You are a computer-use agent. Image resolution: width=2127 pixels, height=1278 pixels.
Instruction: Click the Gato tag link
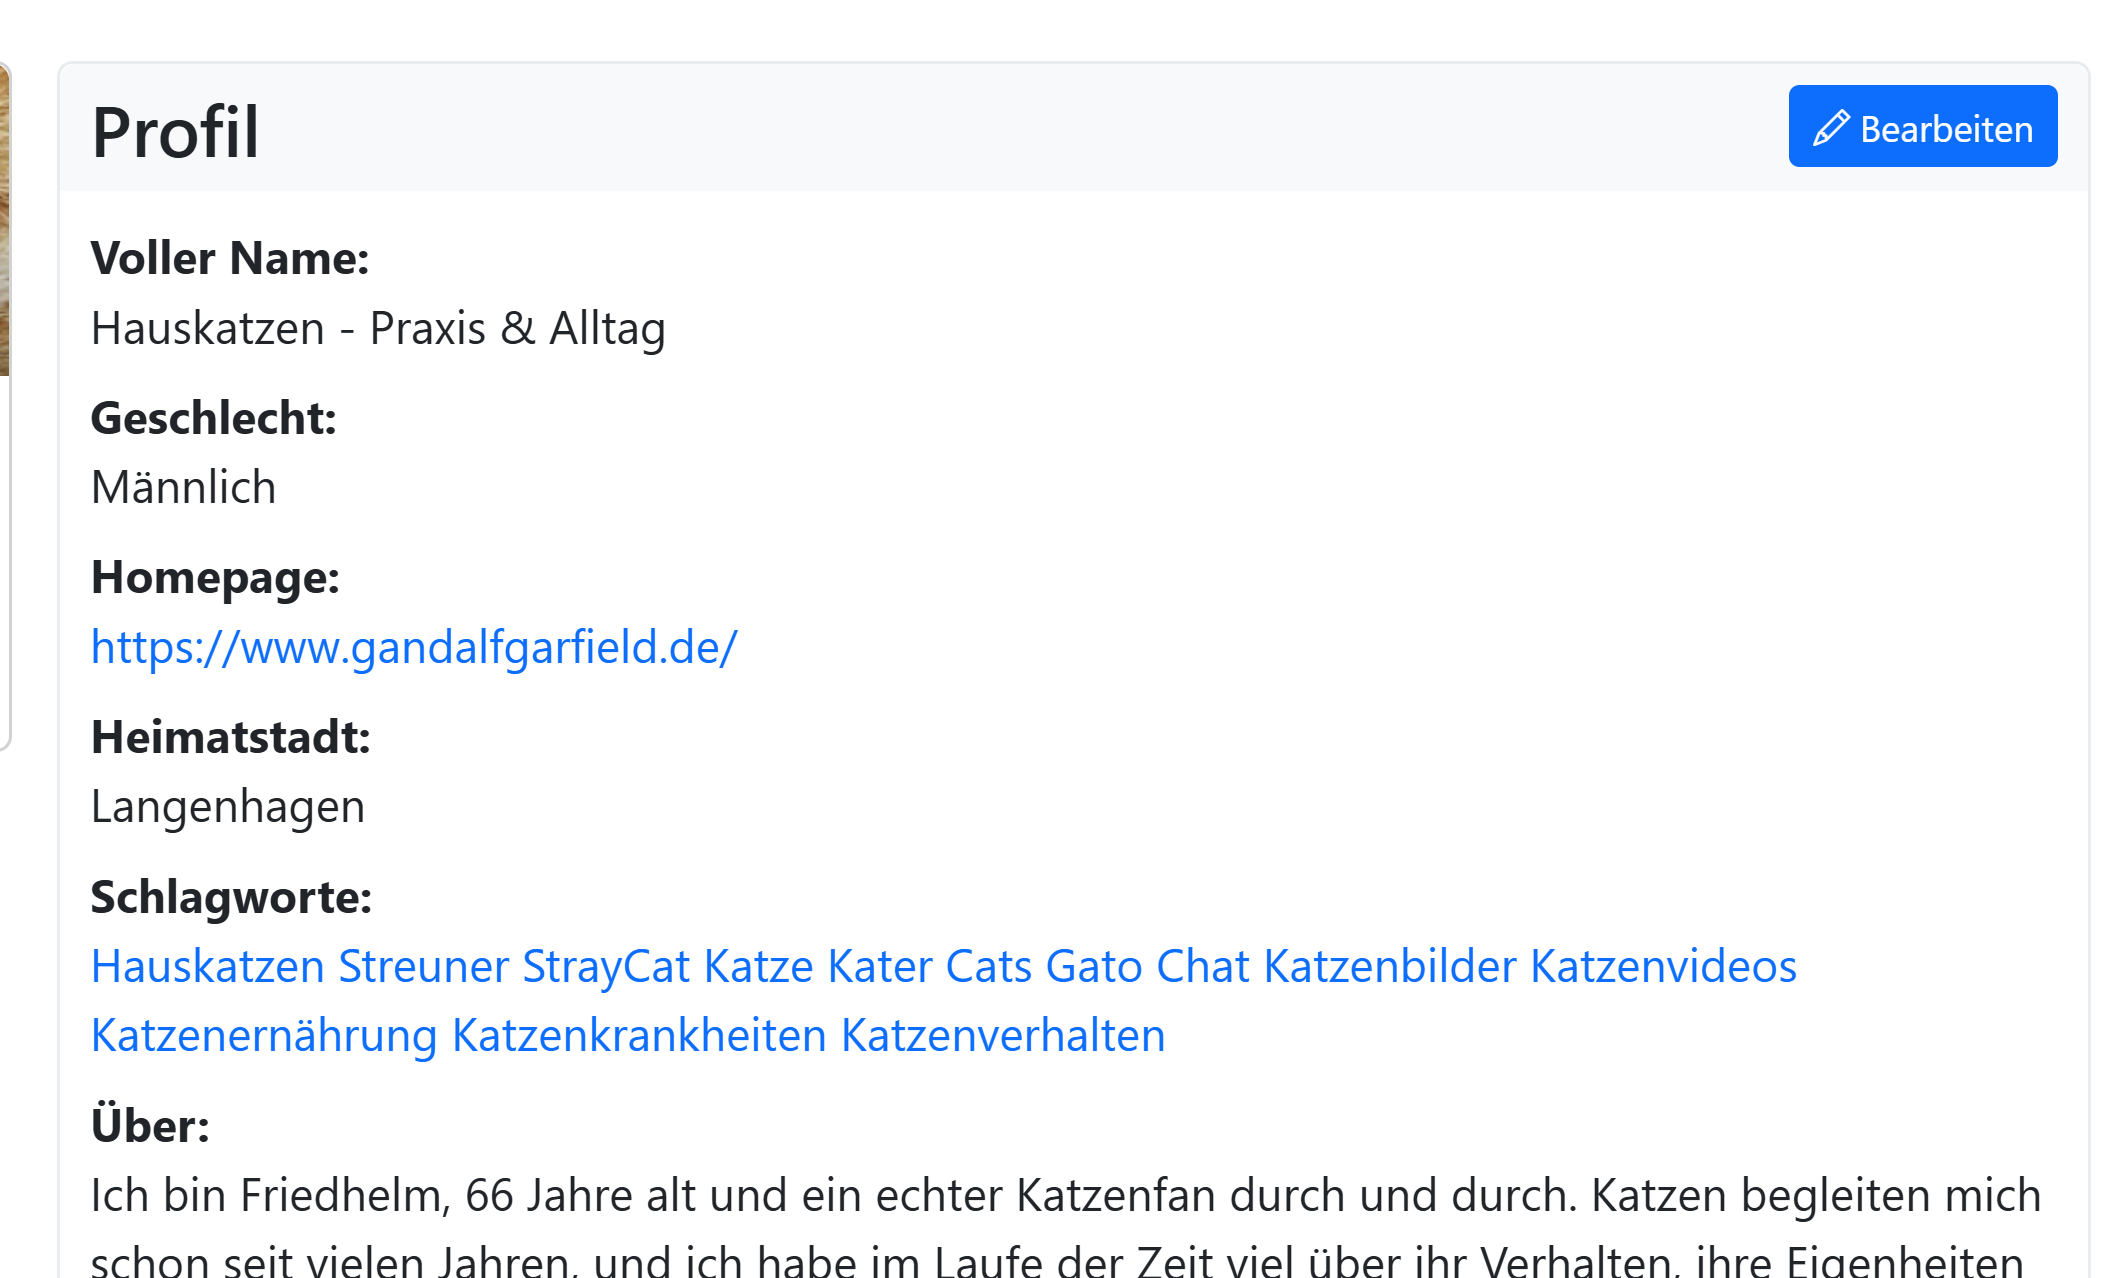coord(1094,966)
